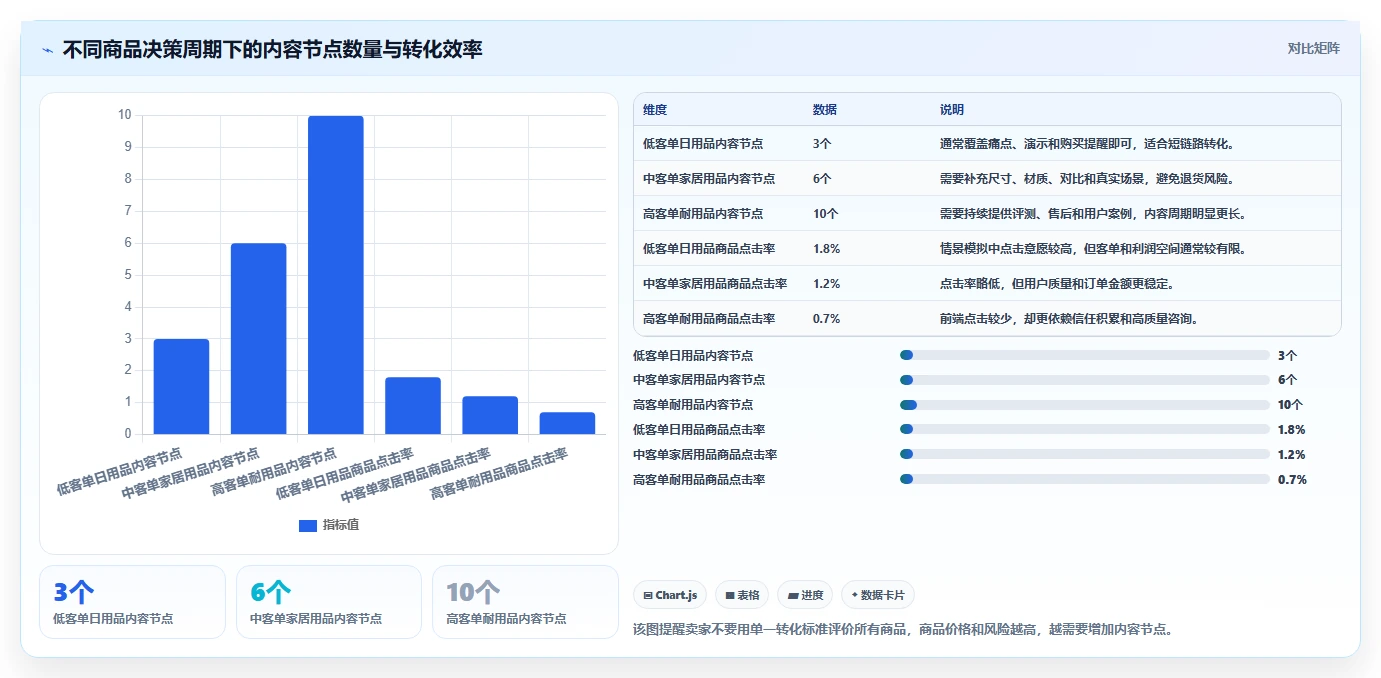1381x678 pixels.
Task: Click the 1.8% label beside progress bar
Action: pos(1291,430)
